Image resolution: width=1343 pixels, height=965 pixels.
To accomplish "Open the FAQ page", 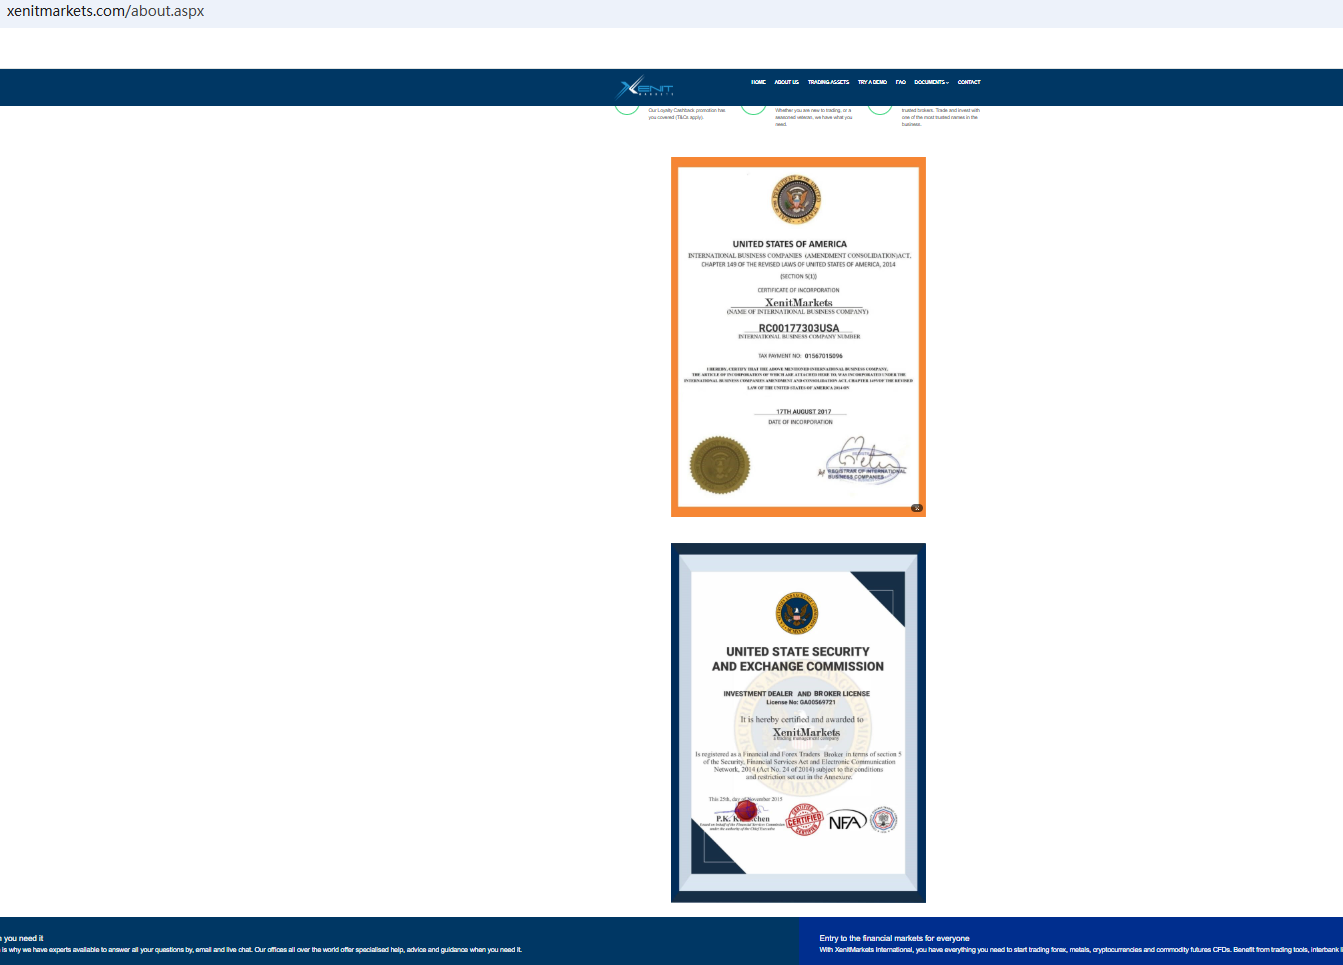I will [x=900, y=82].
